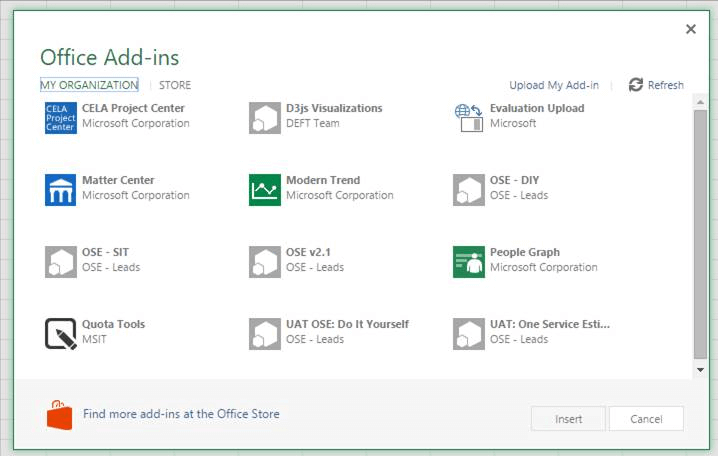Image resolution: width=718 pixels, height=456 pixels.
Task: Choose the Evaluation Upload globe icon
Action: [x=469, y=117]
